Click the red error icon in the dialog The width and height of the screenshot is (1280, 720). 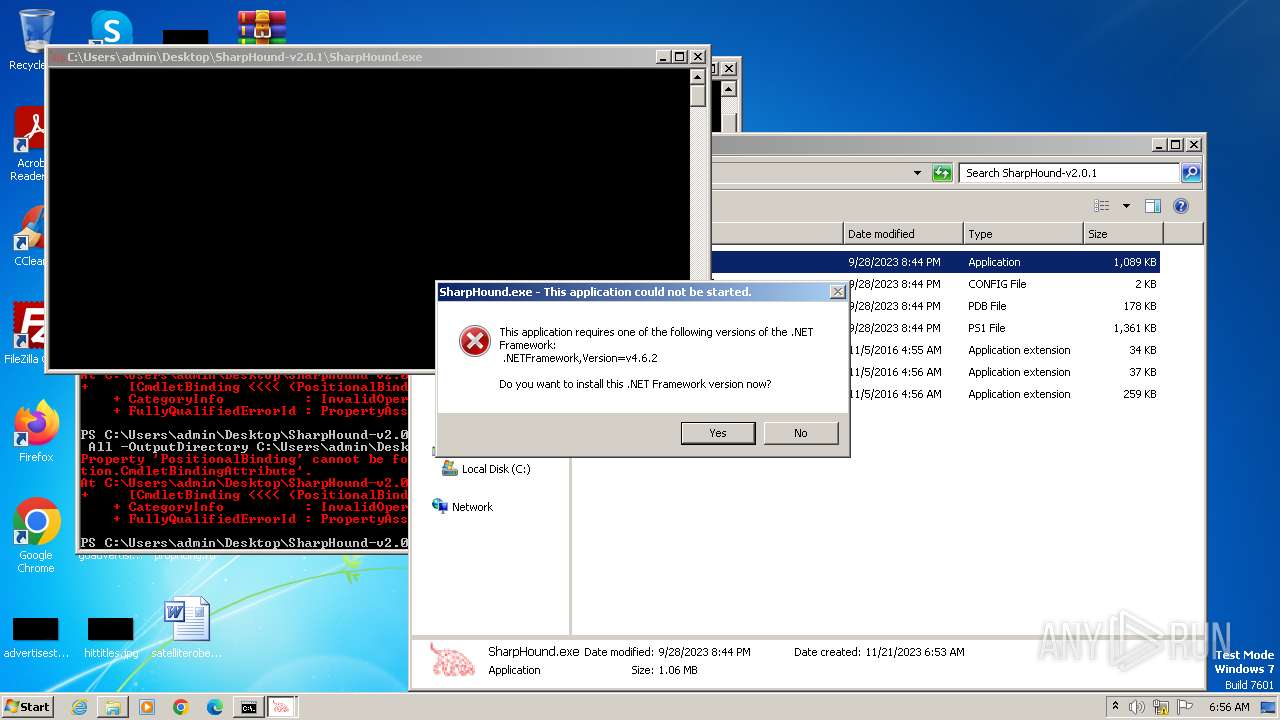[474, 341]
